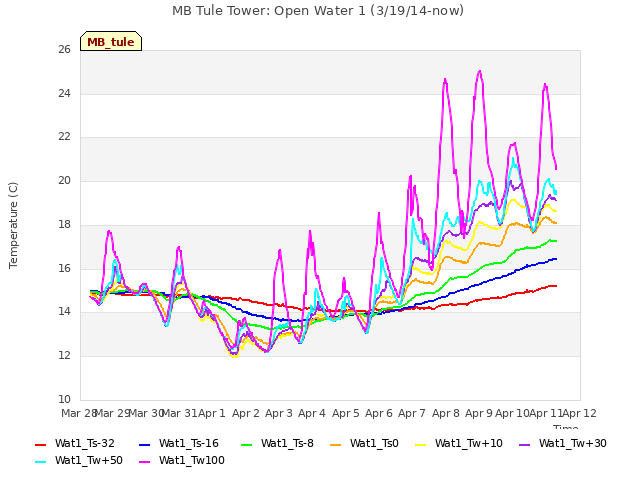
Task: Toggle the Wat1_Tw+50 legend entry
Action: click(x=79, y=461)
